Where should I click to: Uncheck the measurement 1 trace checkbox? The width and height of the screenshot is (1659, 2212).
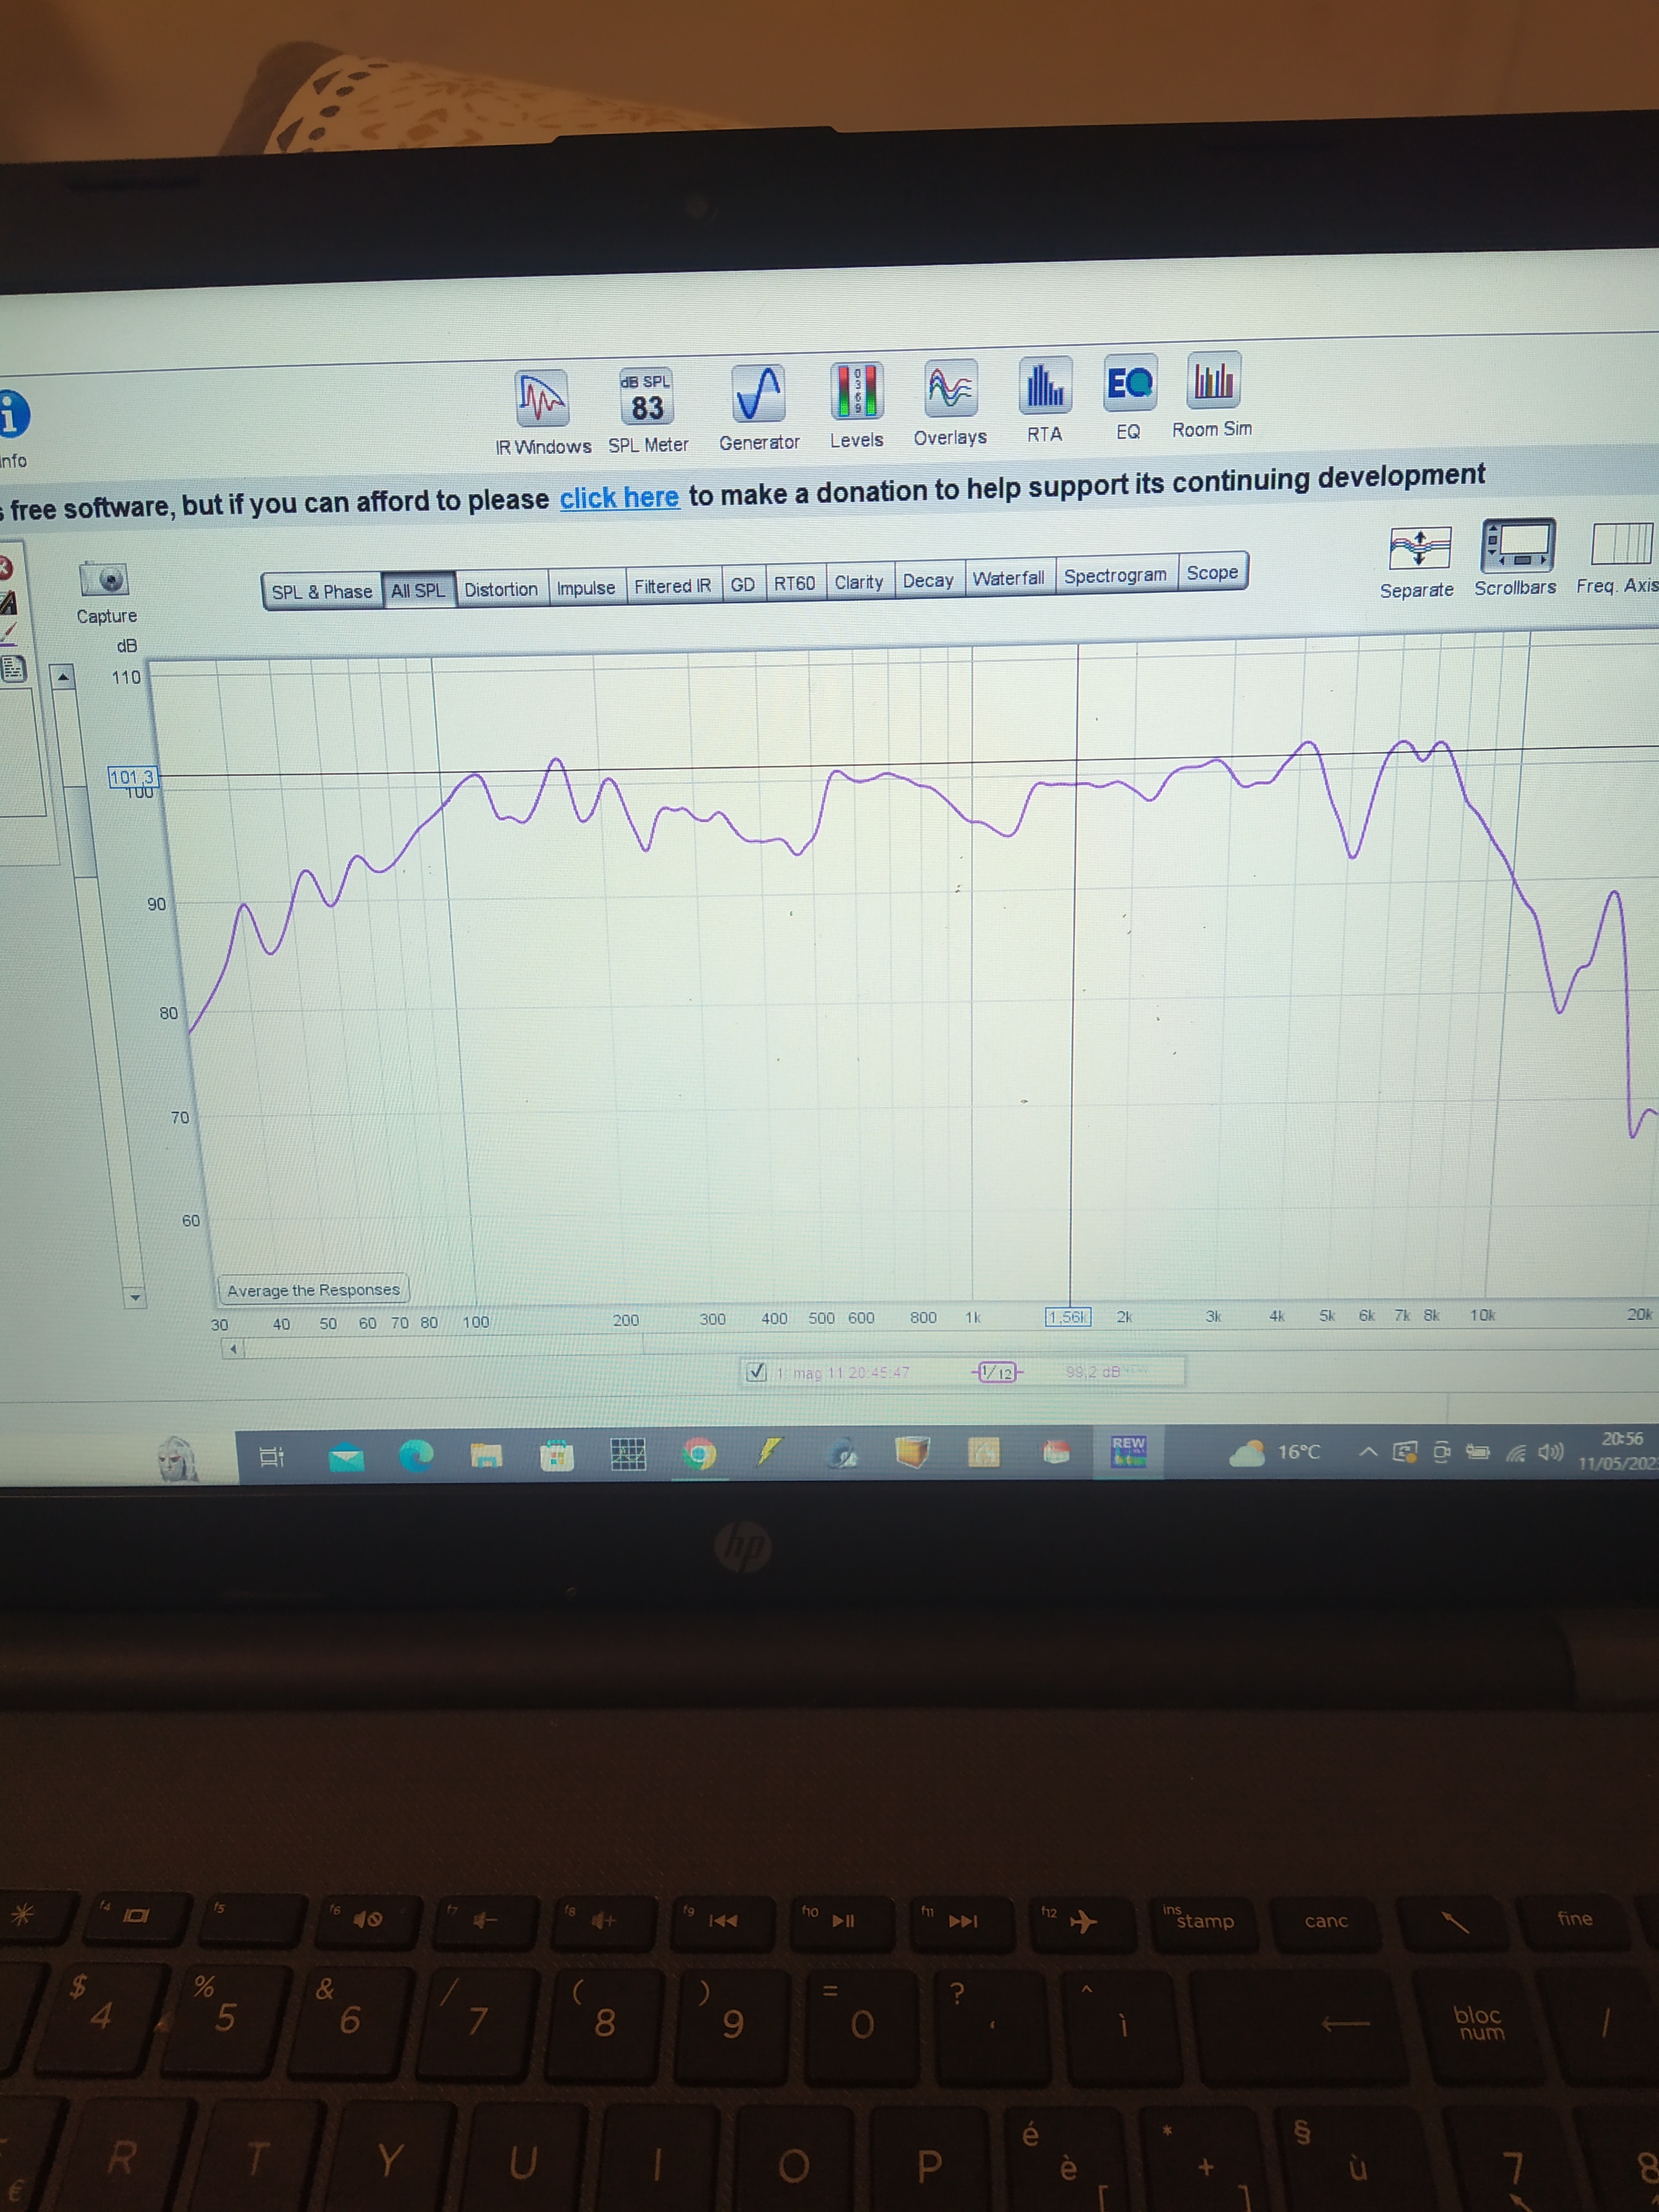(756, 1372)
